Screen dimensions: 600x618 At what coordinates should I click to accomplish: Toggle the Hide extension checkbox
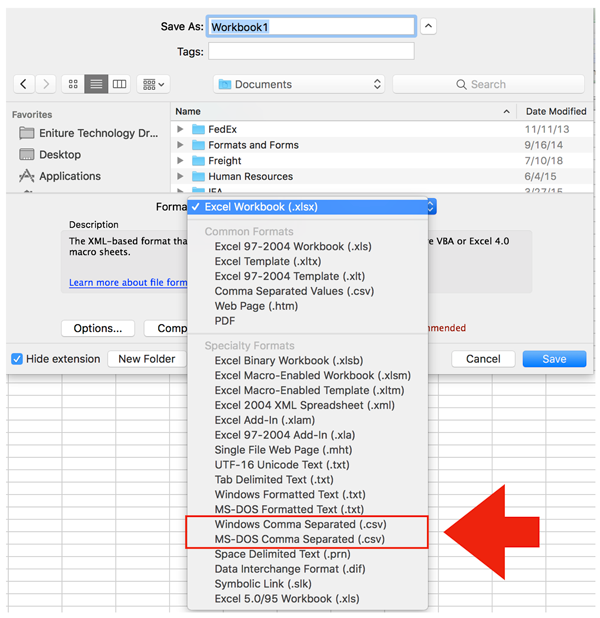(x=17, y=359)
